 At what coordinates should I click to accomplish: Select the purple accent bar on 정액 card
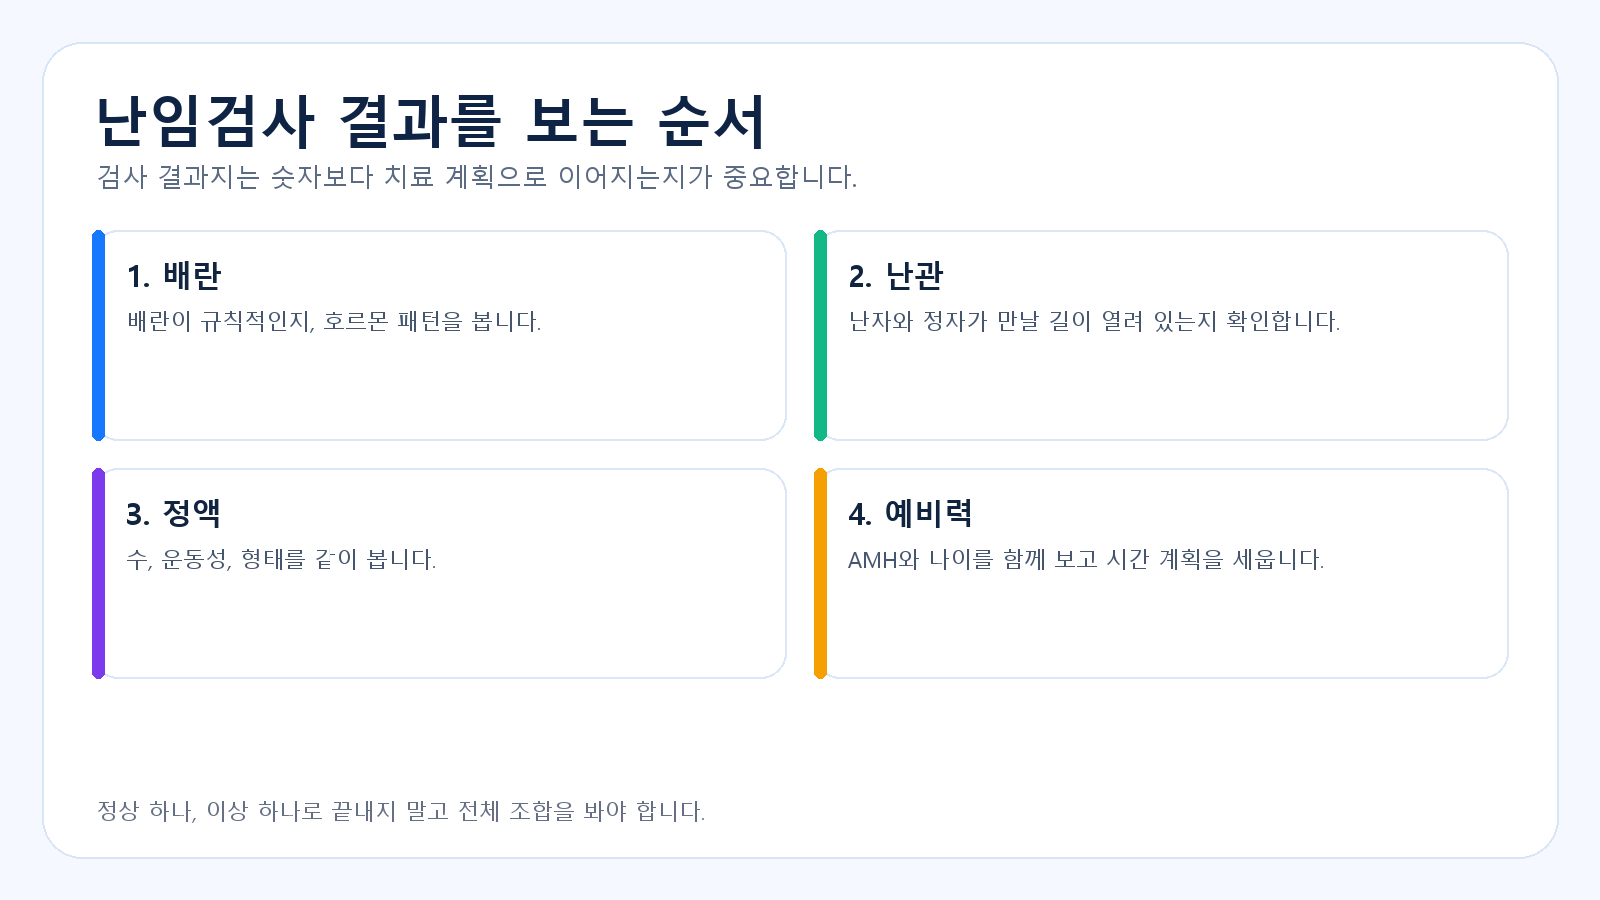click(98, 574)
